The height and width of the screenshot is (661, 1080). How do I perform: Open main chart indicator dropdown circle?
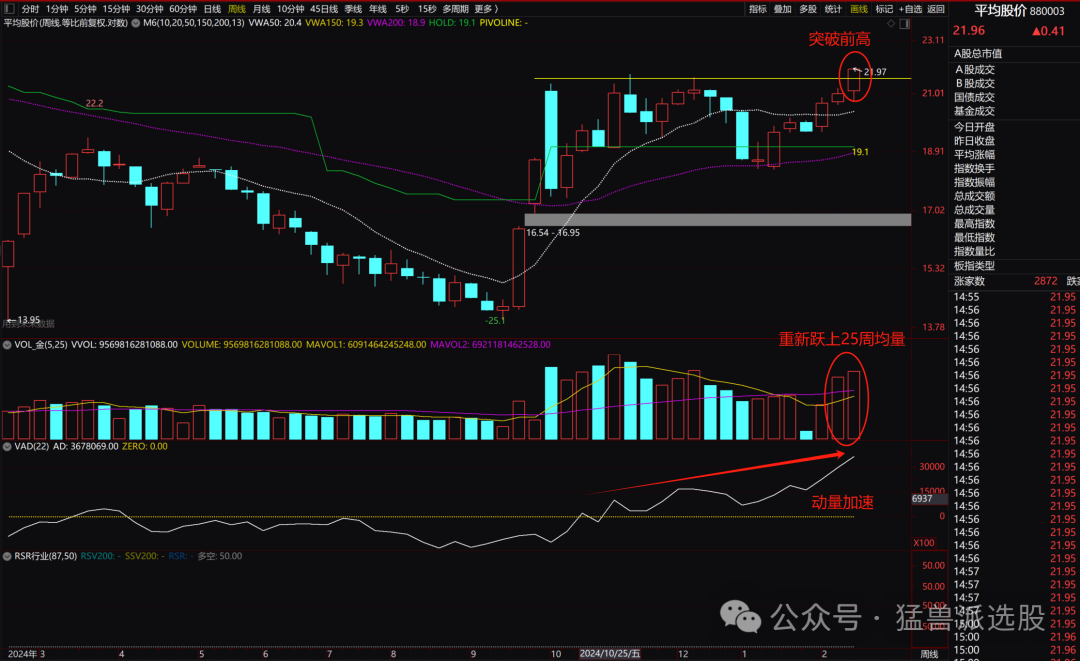(x=136, y=23)
